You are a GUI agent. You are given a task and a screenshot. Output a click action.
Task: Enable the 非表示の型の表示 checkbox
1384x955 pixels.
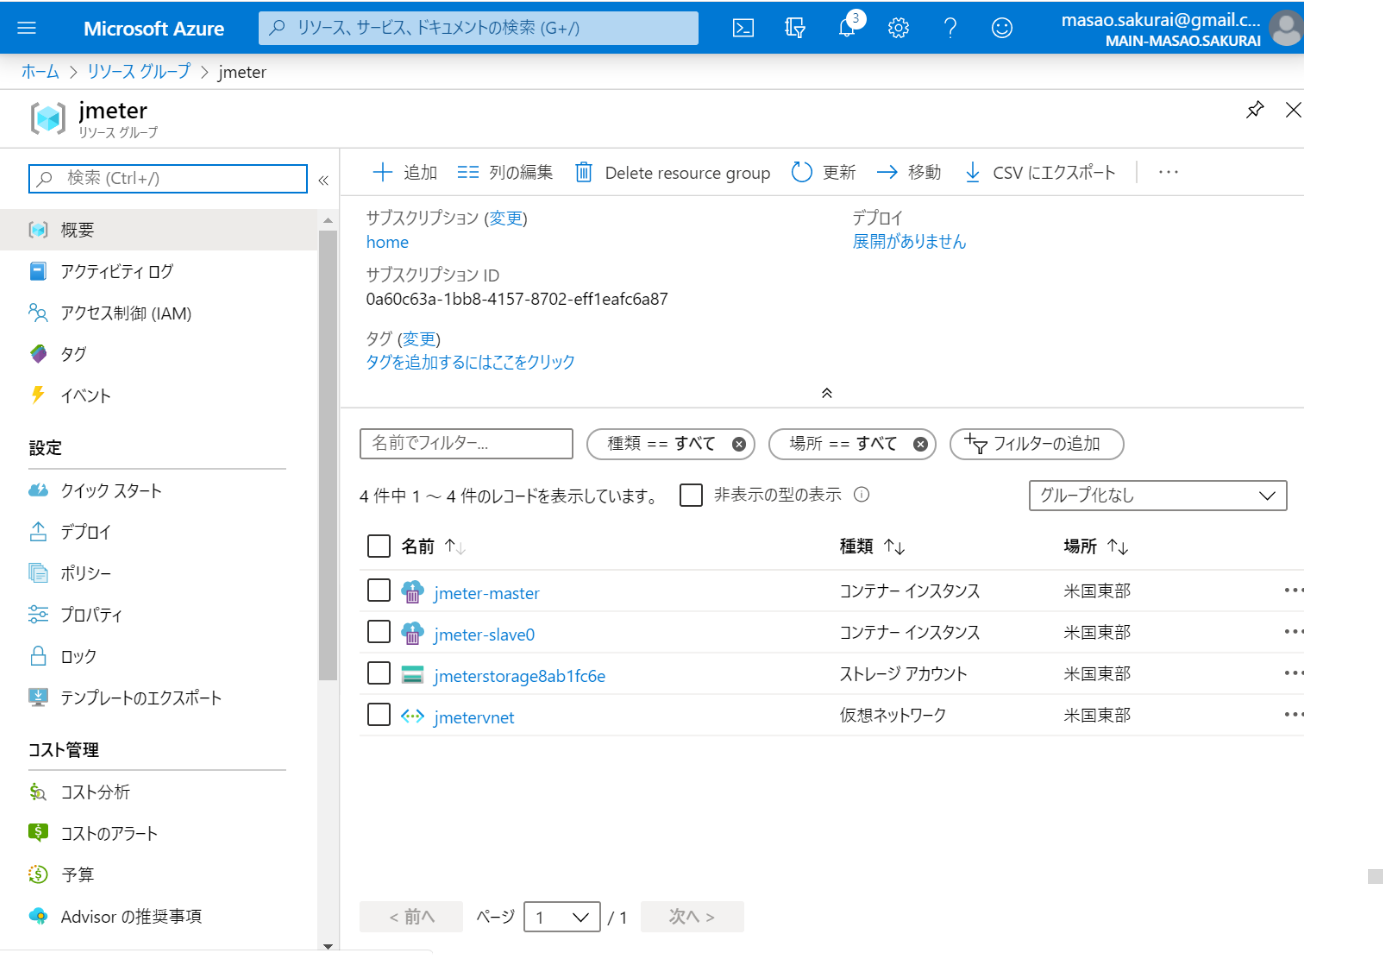[x=691, y=495]
